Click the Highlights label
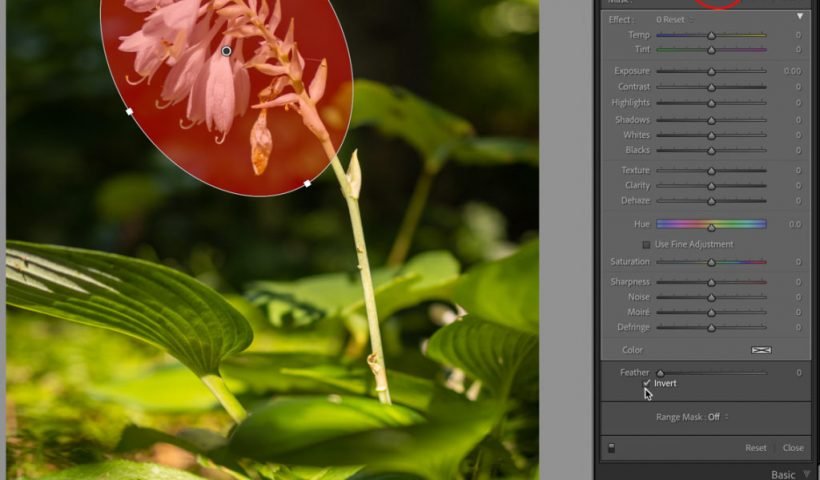Viewport: 820px width, 480px height. coord(631,103)
